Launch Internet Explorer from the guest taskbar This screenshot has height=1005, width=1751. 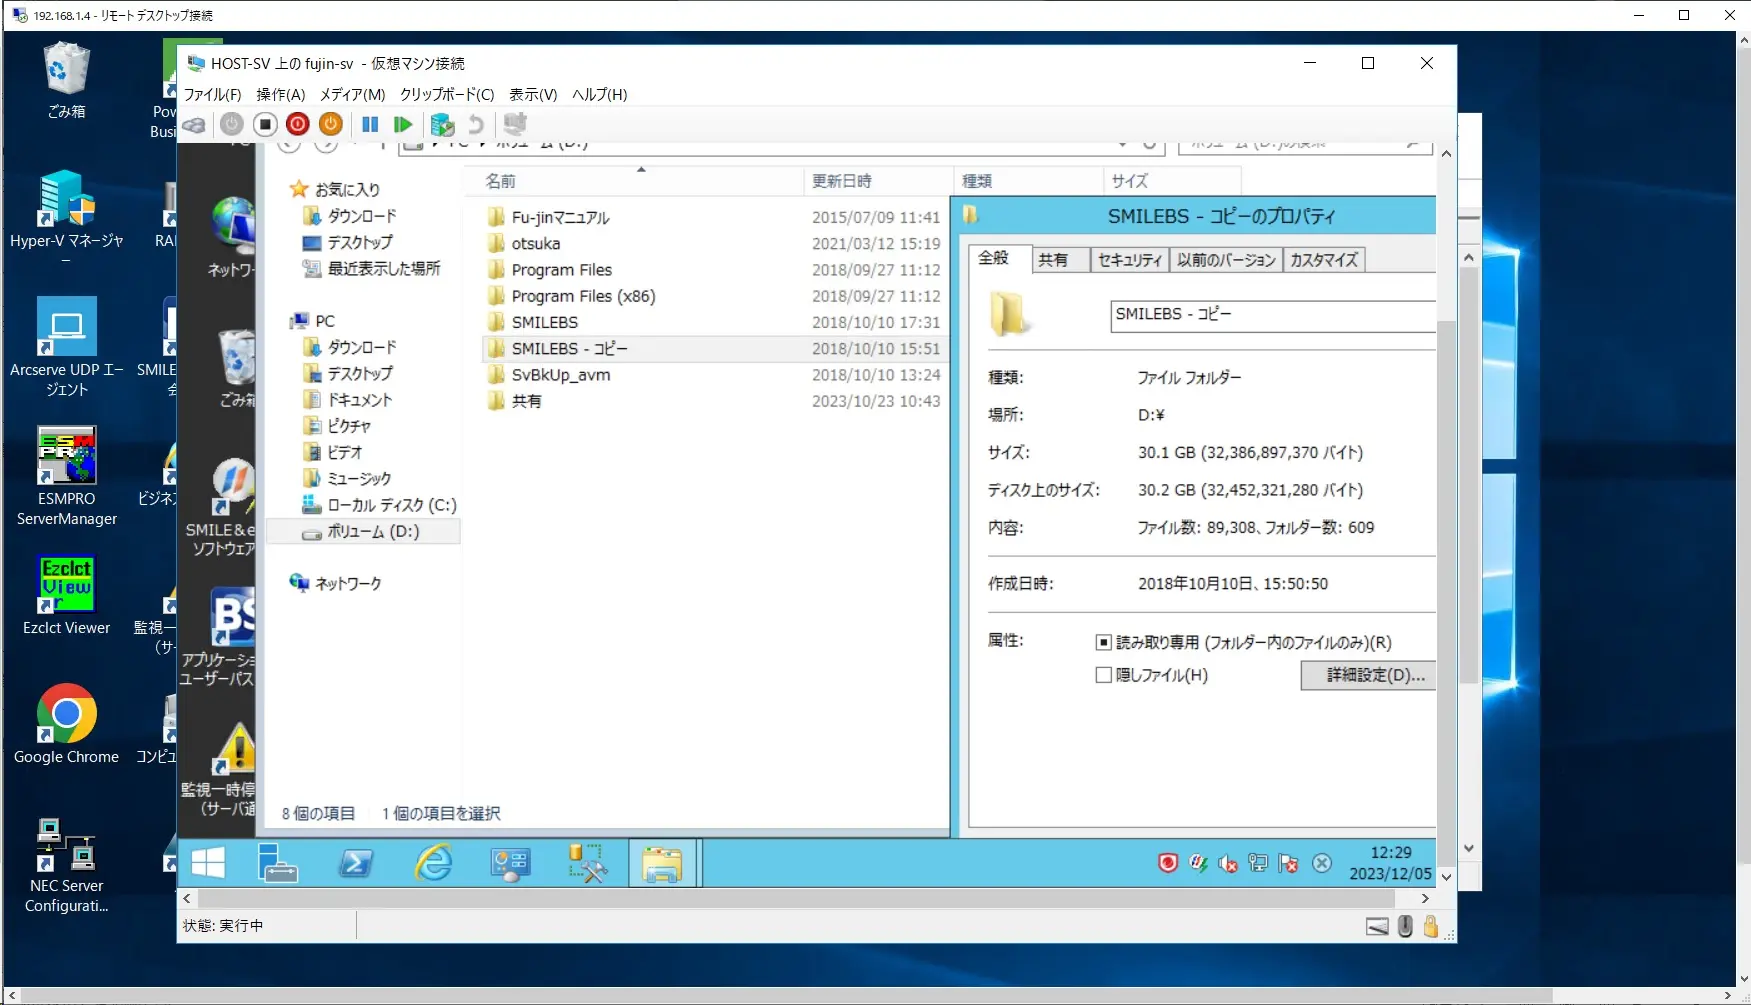(433, 863)
